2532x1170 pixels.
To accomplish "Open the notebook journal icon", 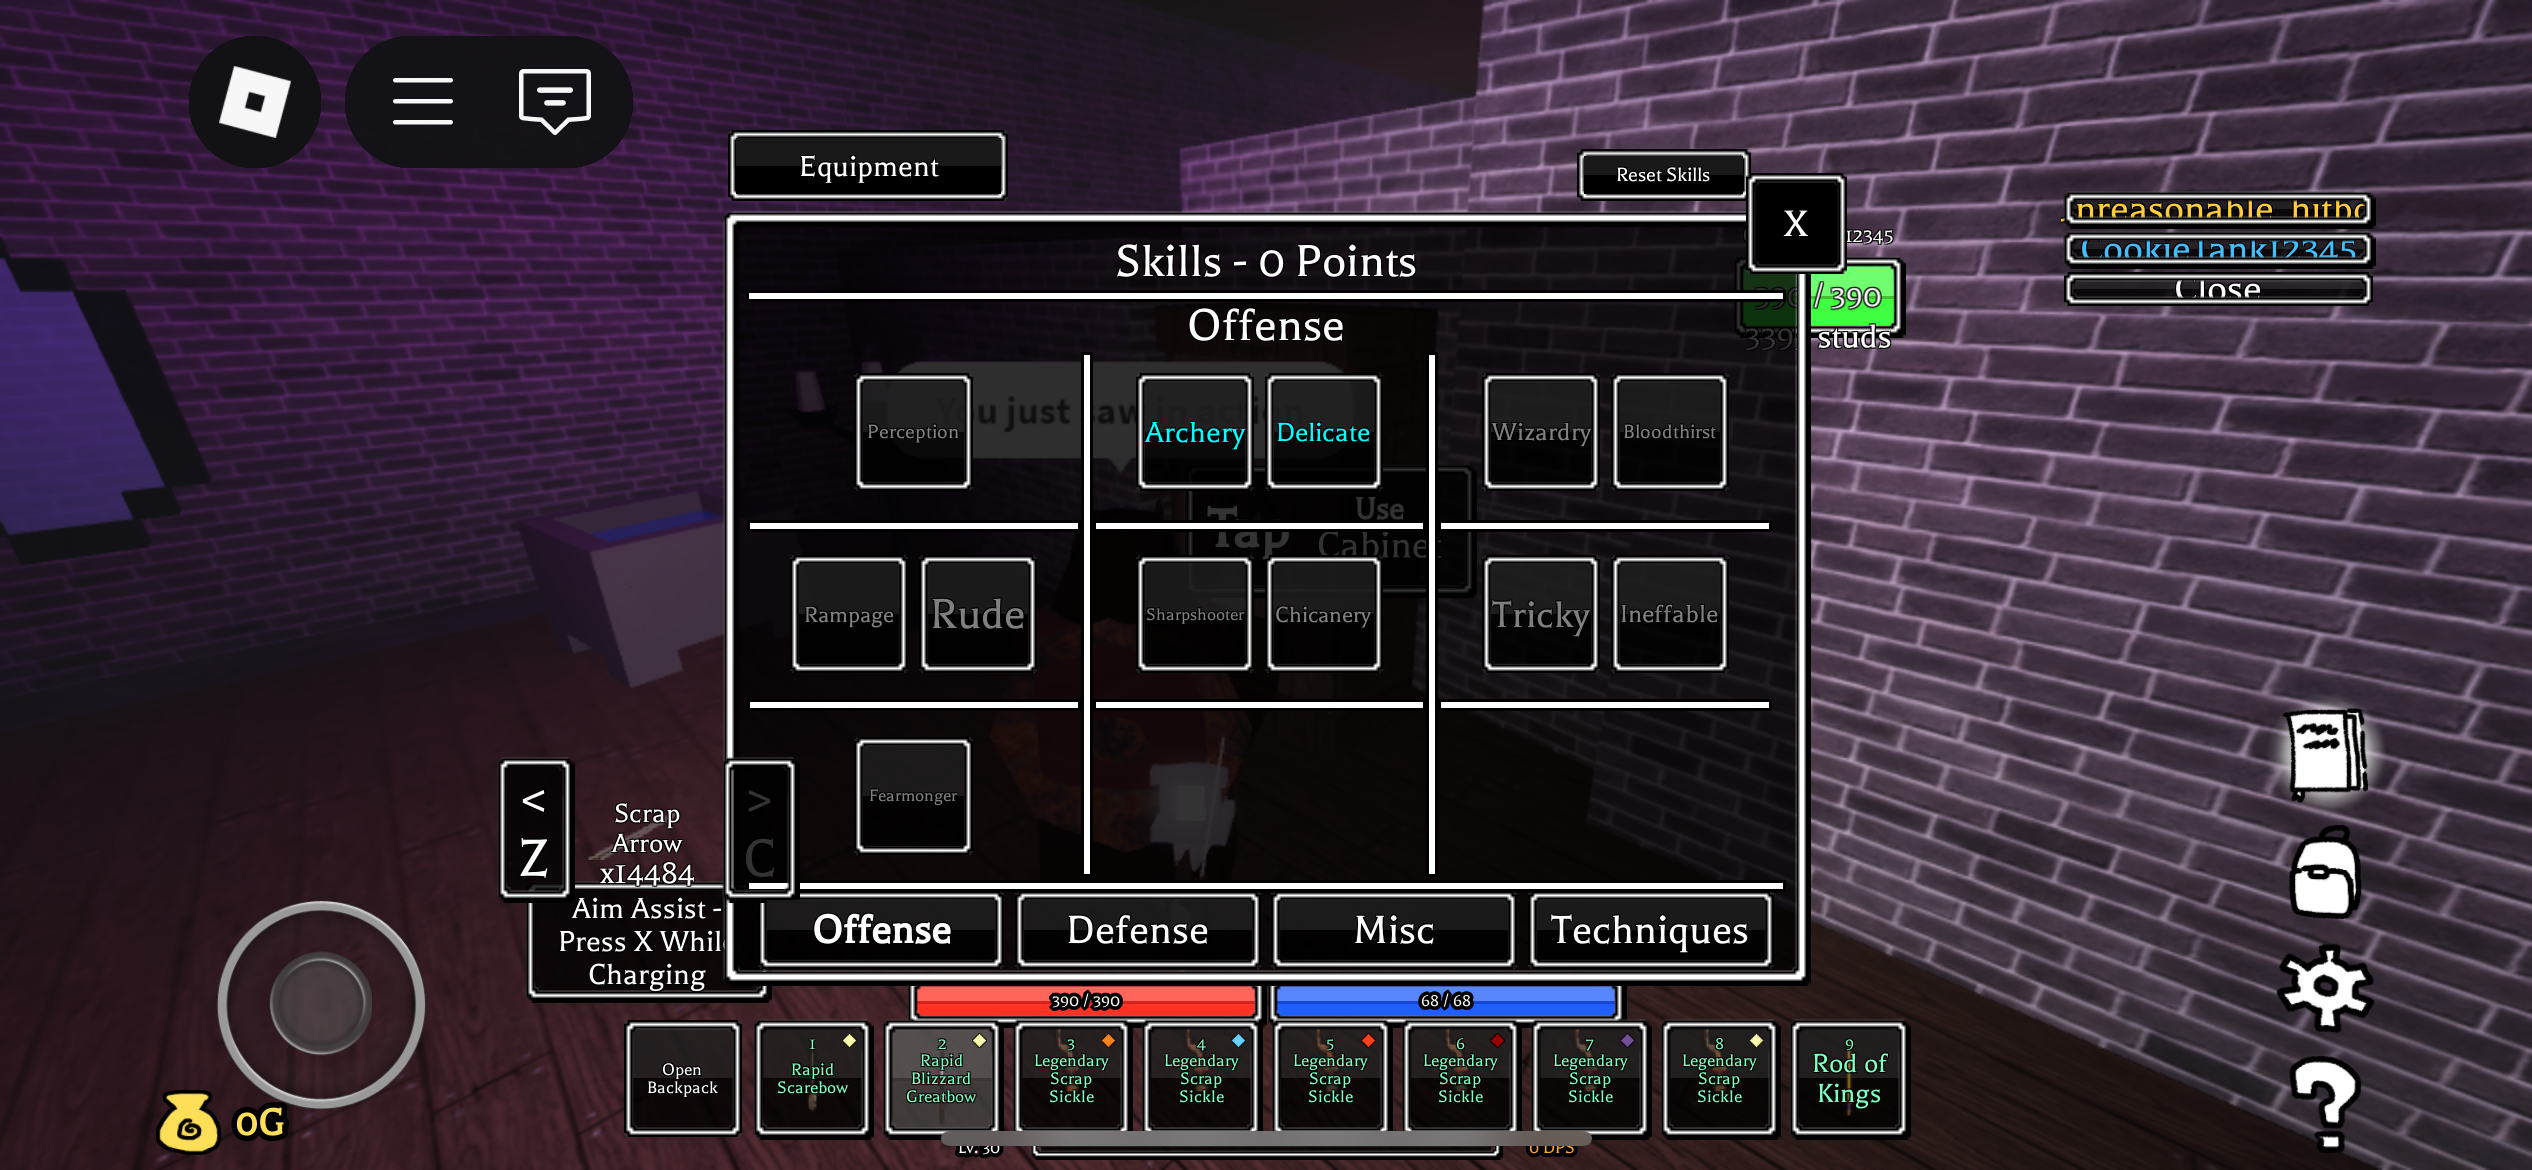I will pyautogui.click(x=2327, y=754).
